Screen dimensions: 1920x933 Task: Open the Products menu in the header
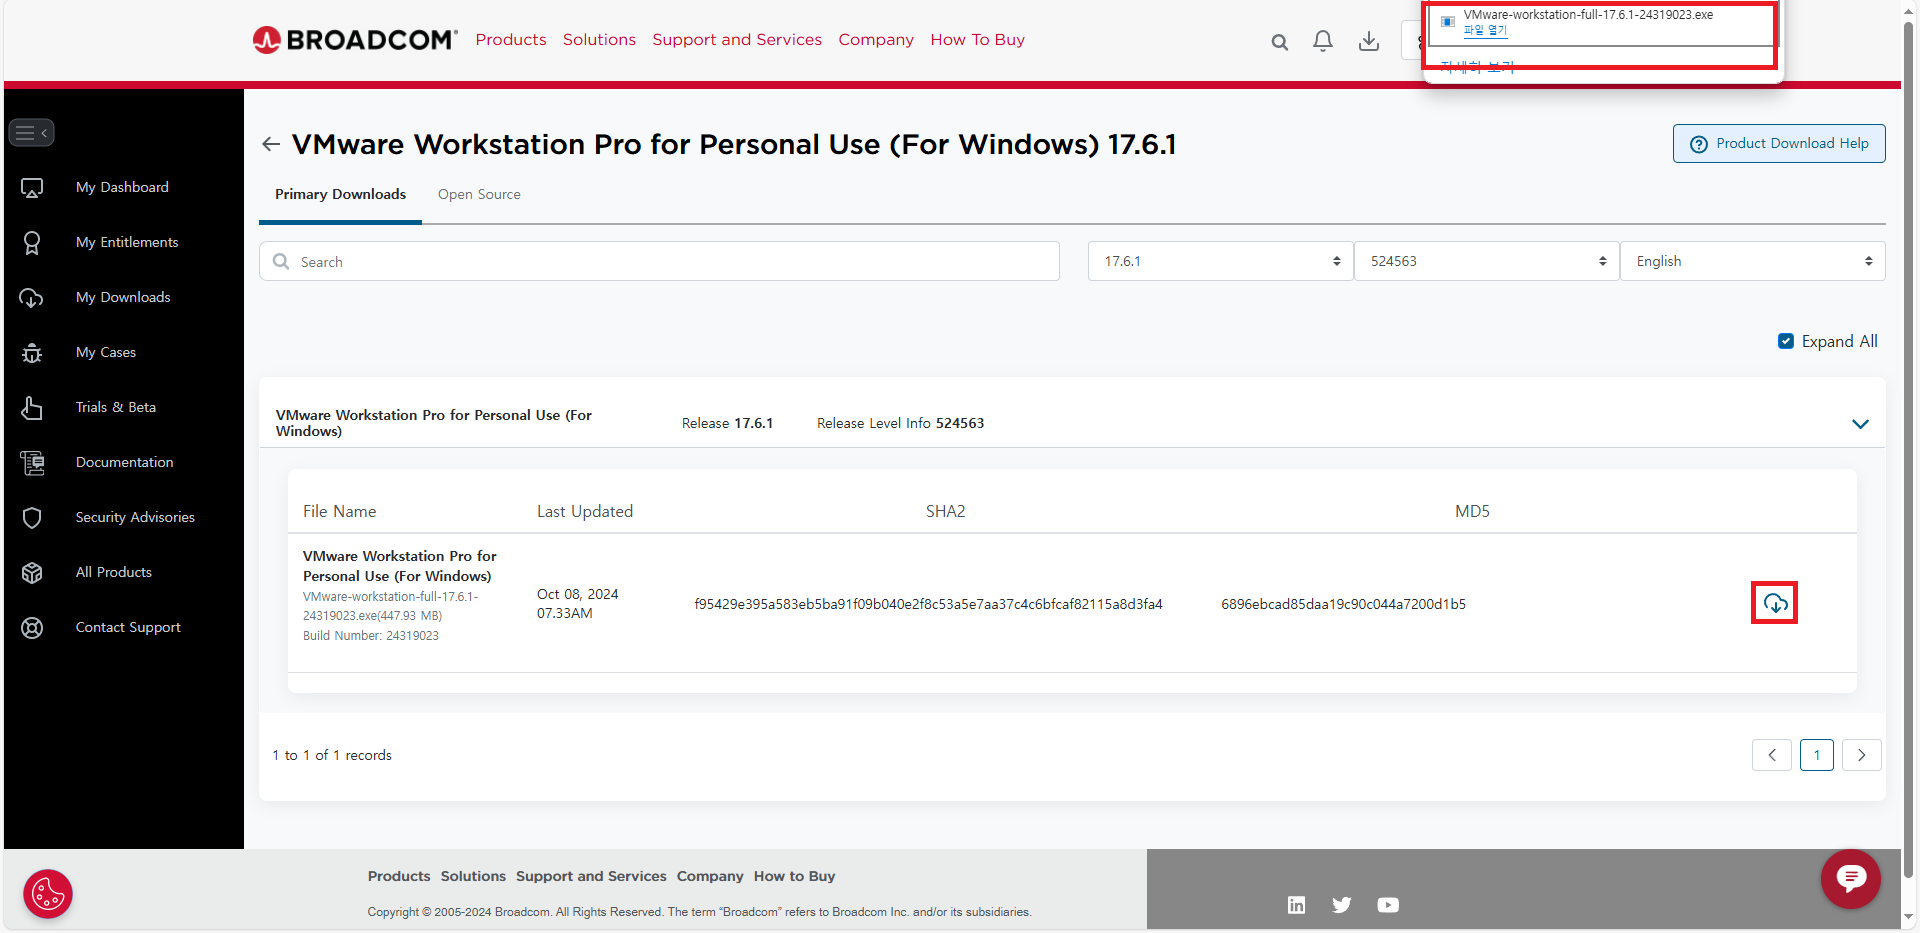coord(511,40)
